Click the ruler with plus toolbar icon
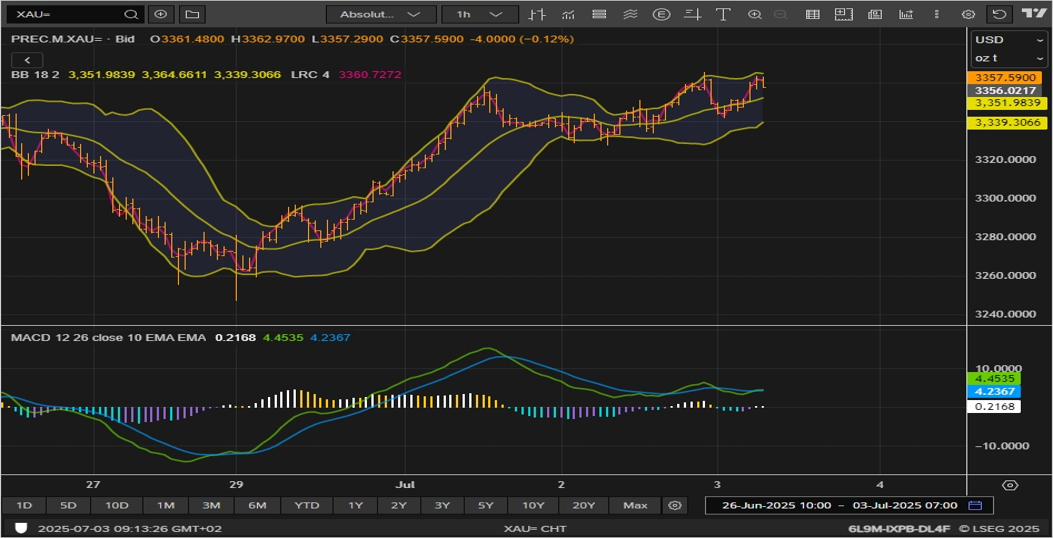 843,14
